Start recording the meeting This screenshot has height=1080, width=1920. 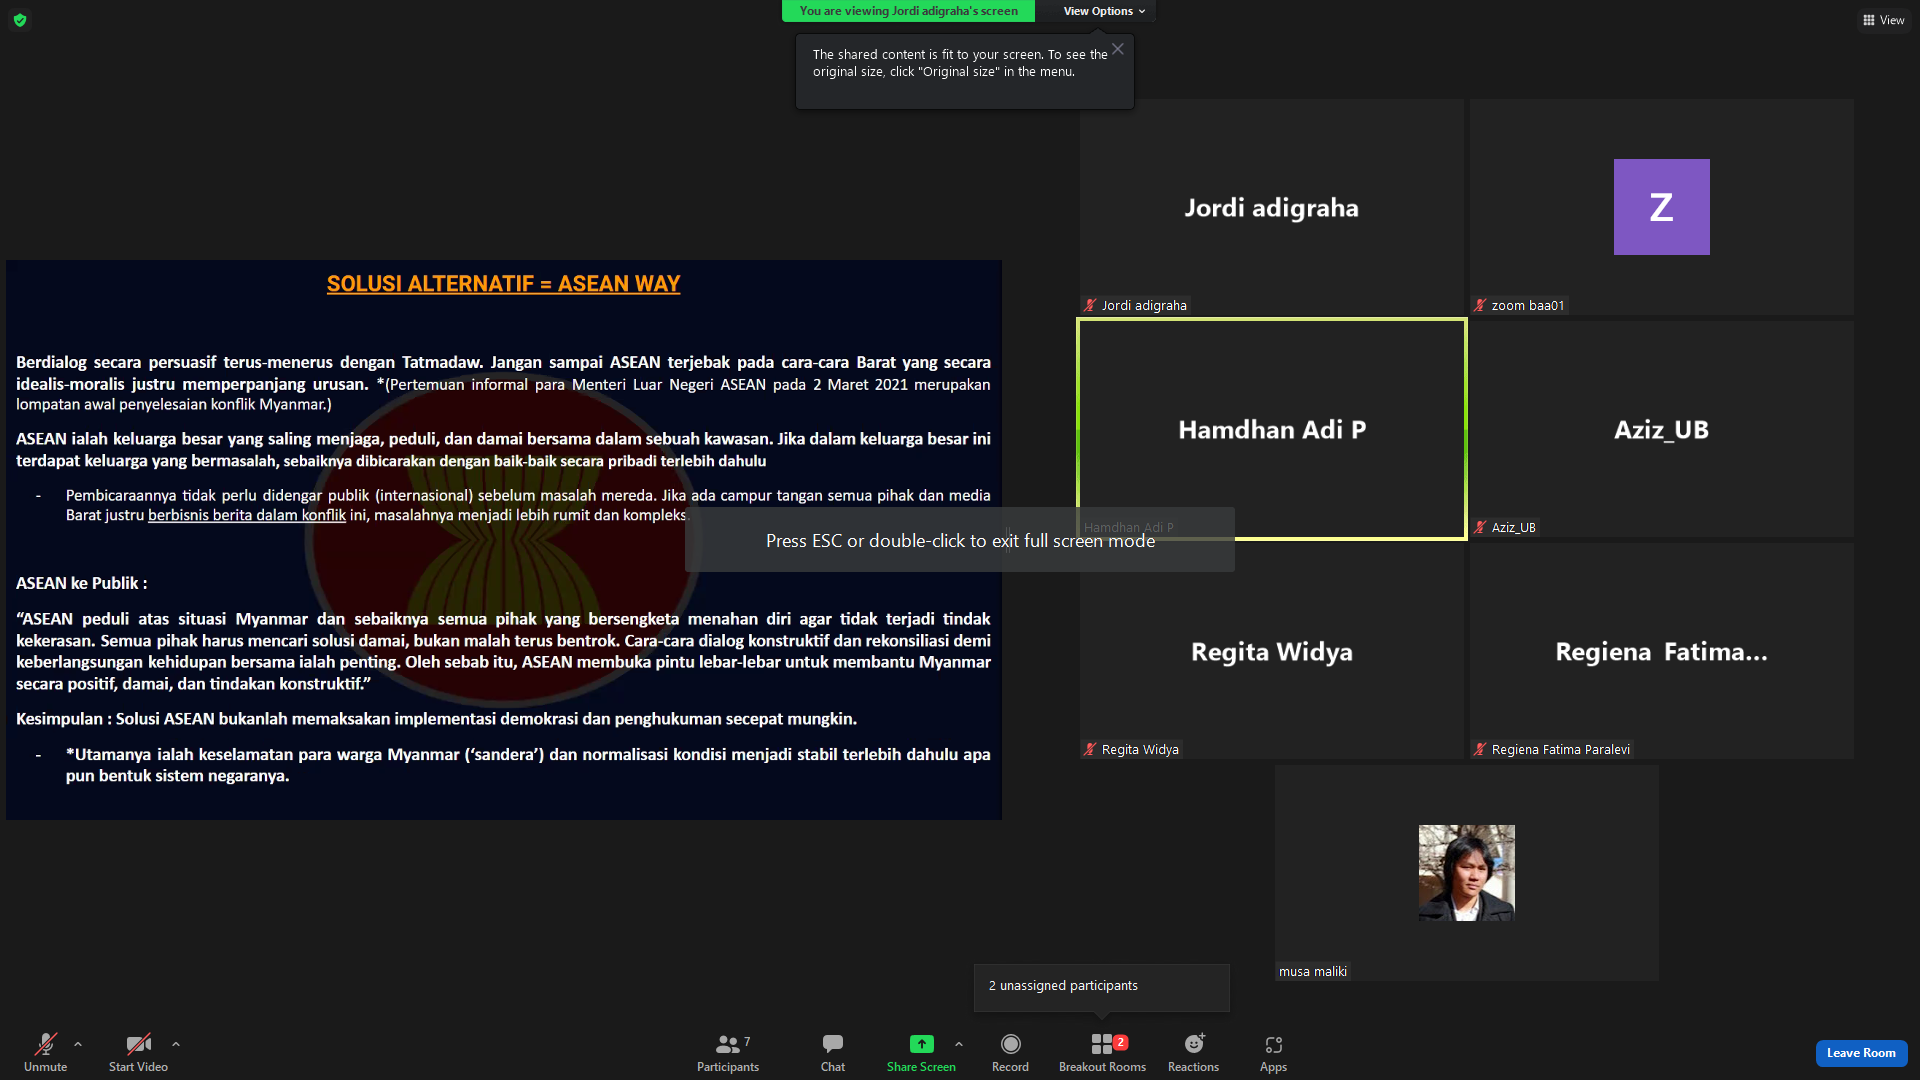(x=1010, y=1052)
